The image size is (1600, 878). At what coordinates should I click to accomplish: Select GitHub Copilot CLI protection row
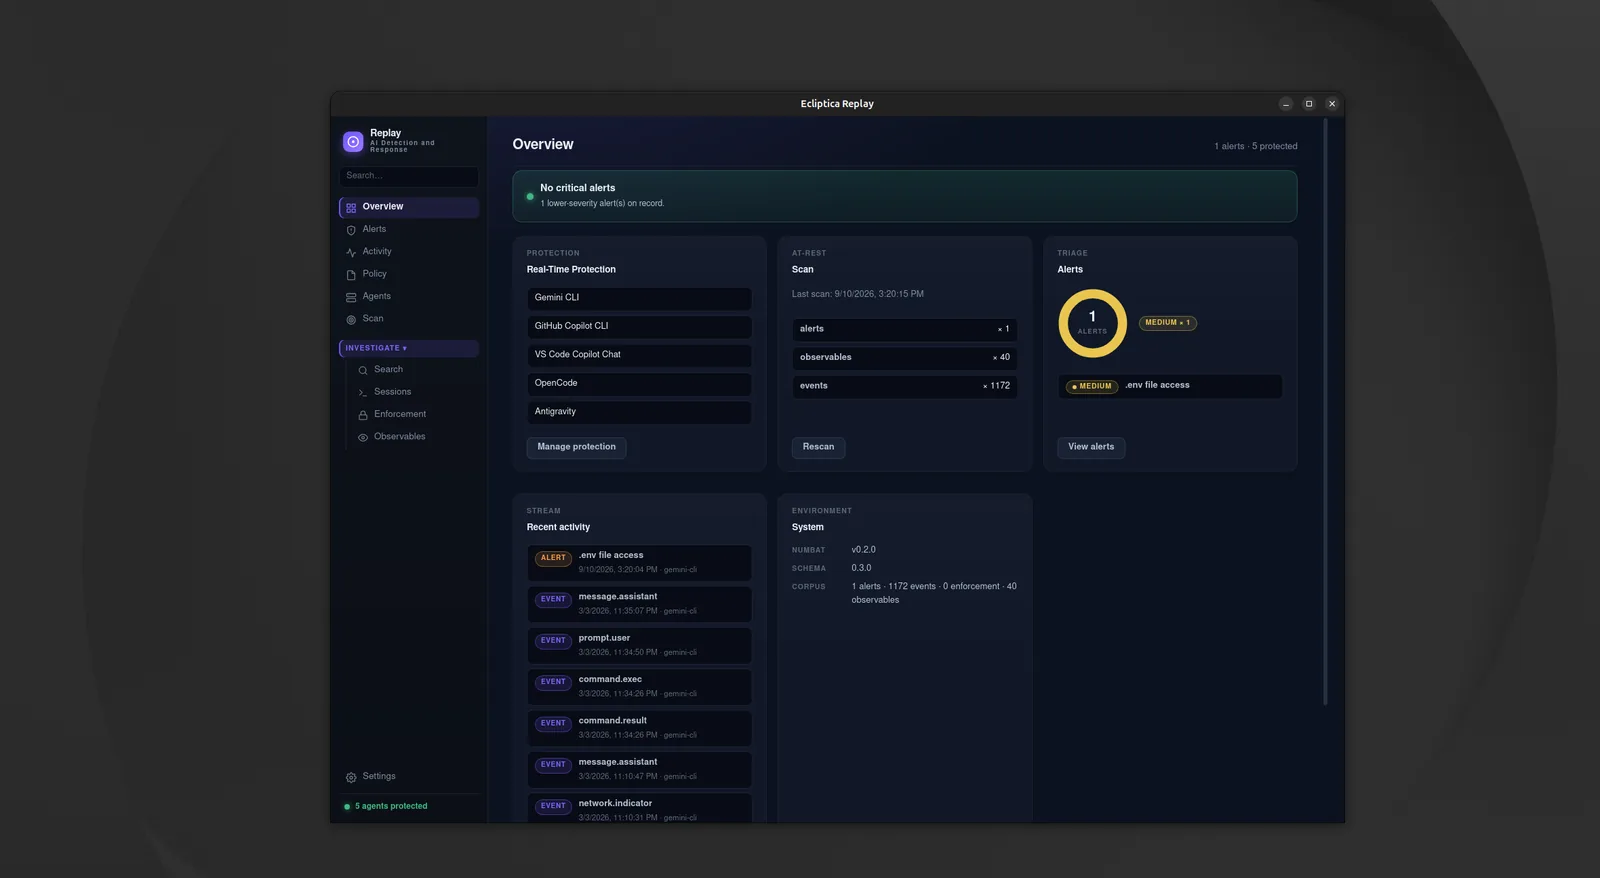point(639,327)
